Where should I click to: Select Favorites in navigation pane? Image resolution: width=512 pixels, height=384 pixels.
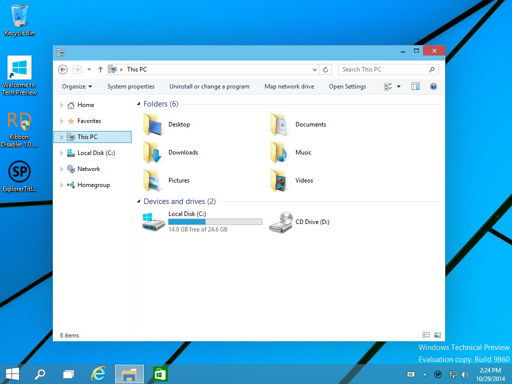(x=89, y=121)
